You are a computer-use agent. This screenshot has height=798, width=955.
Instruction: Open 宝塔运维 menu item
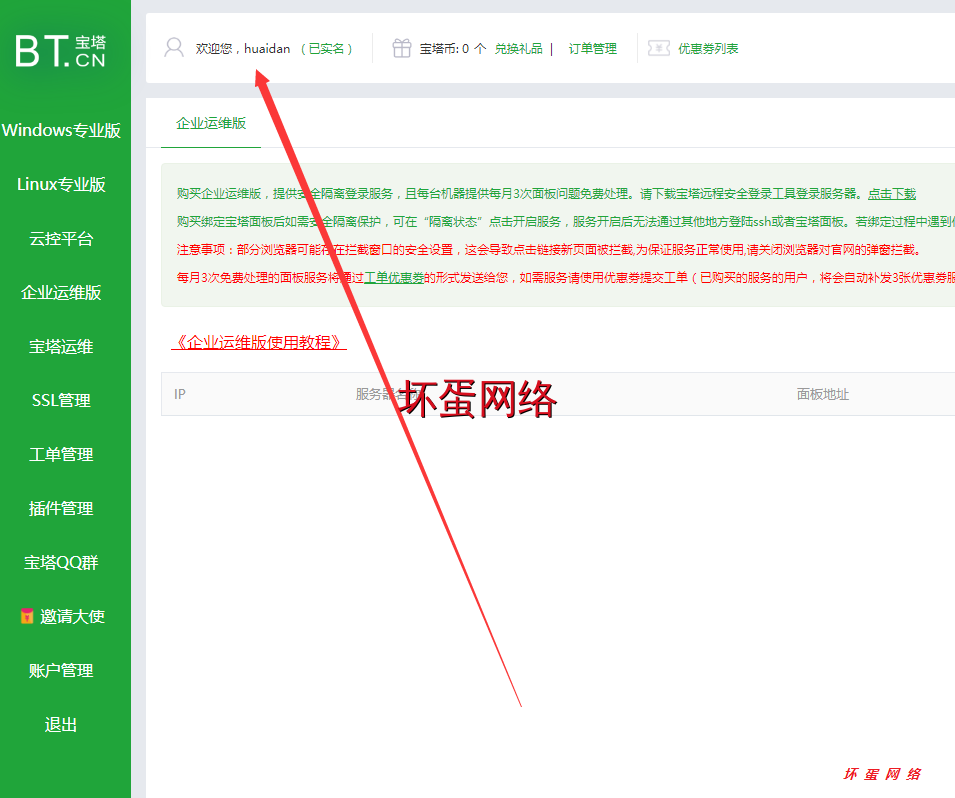point(61,347)
